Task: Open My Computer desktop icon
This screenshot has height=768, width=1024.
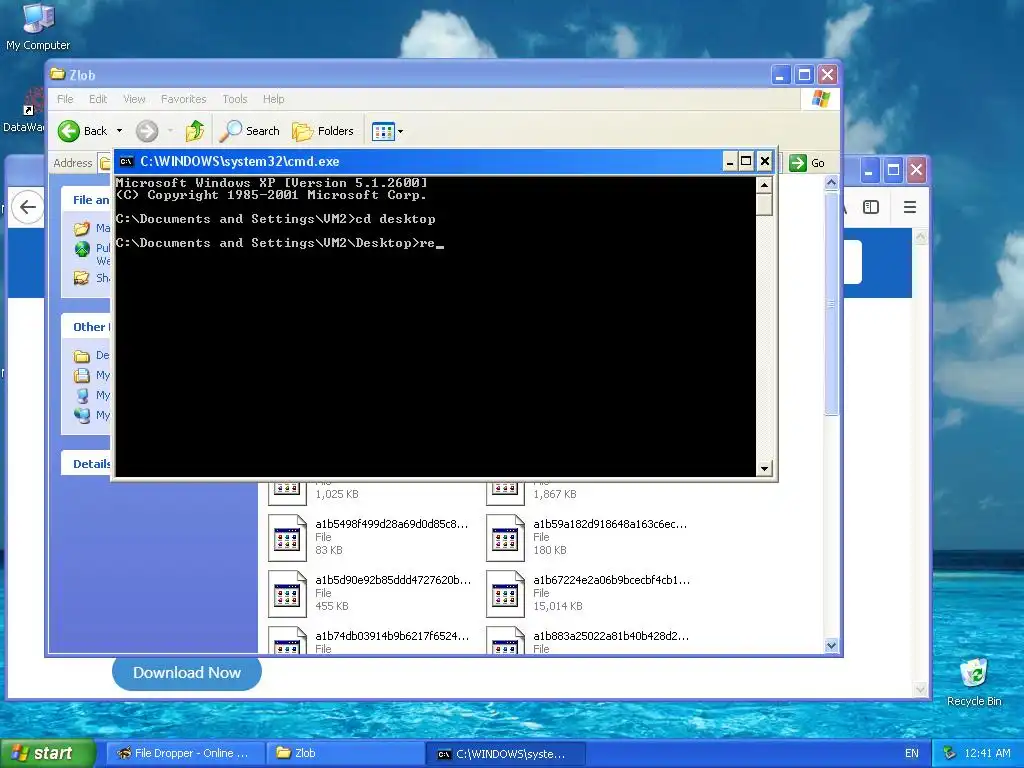Action: [38, 26]
